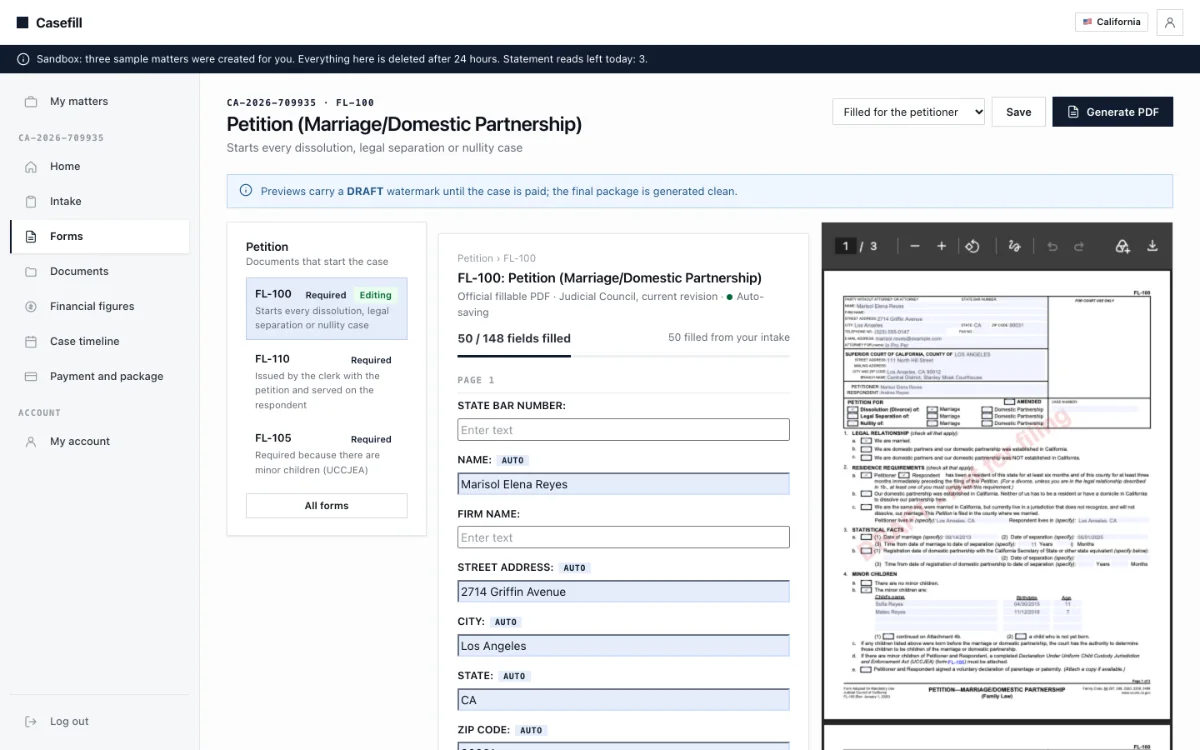This screenshot has width=1200, height=750.
Task: Download the PDF preview
Action: click(1152, 246)
